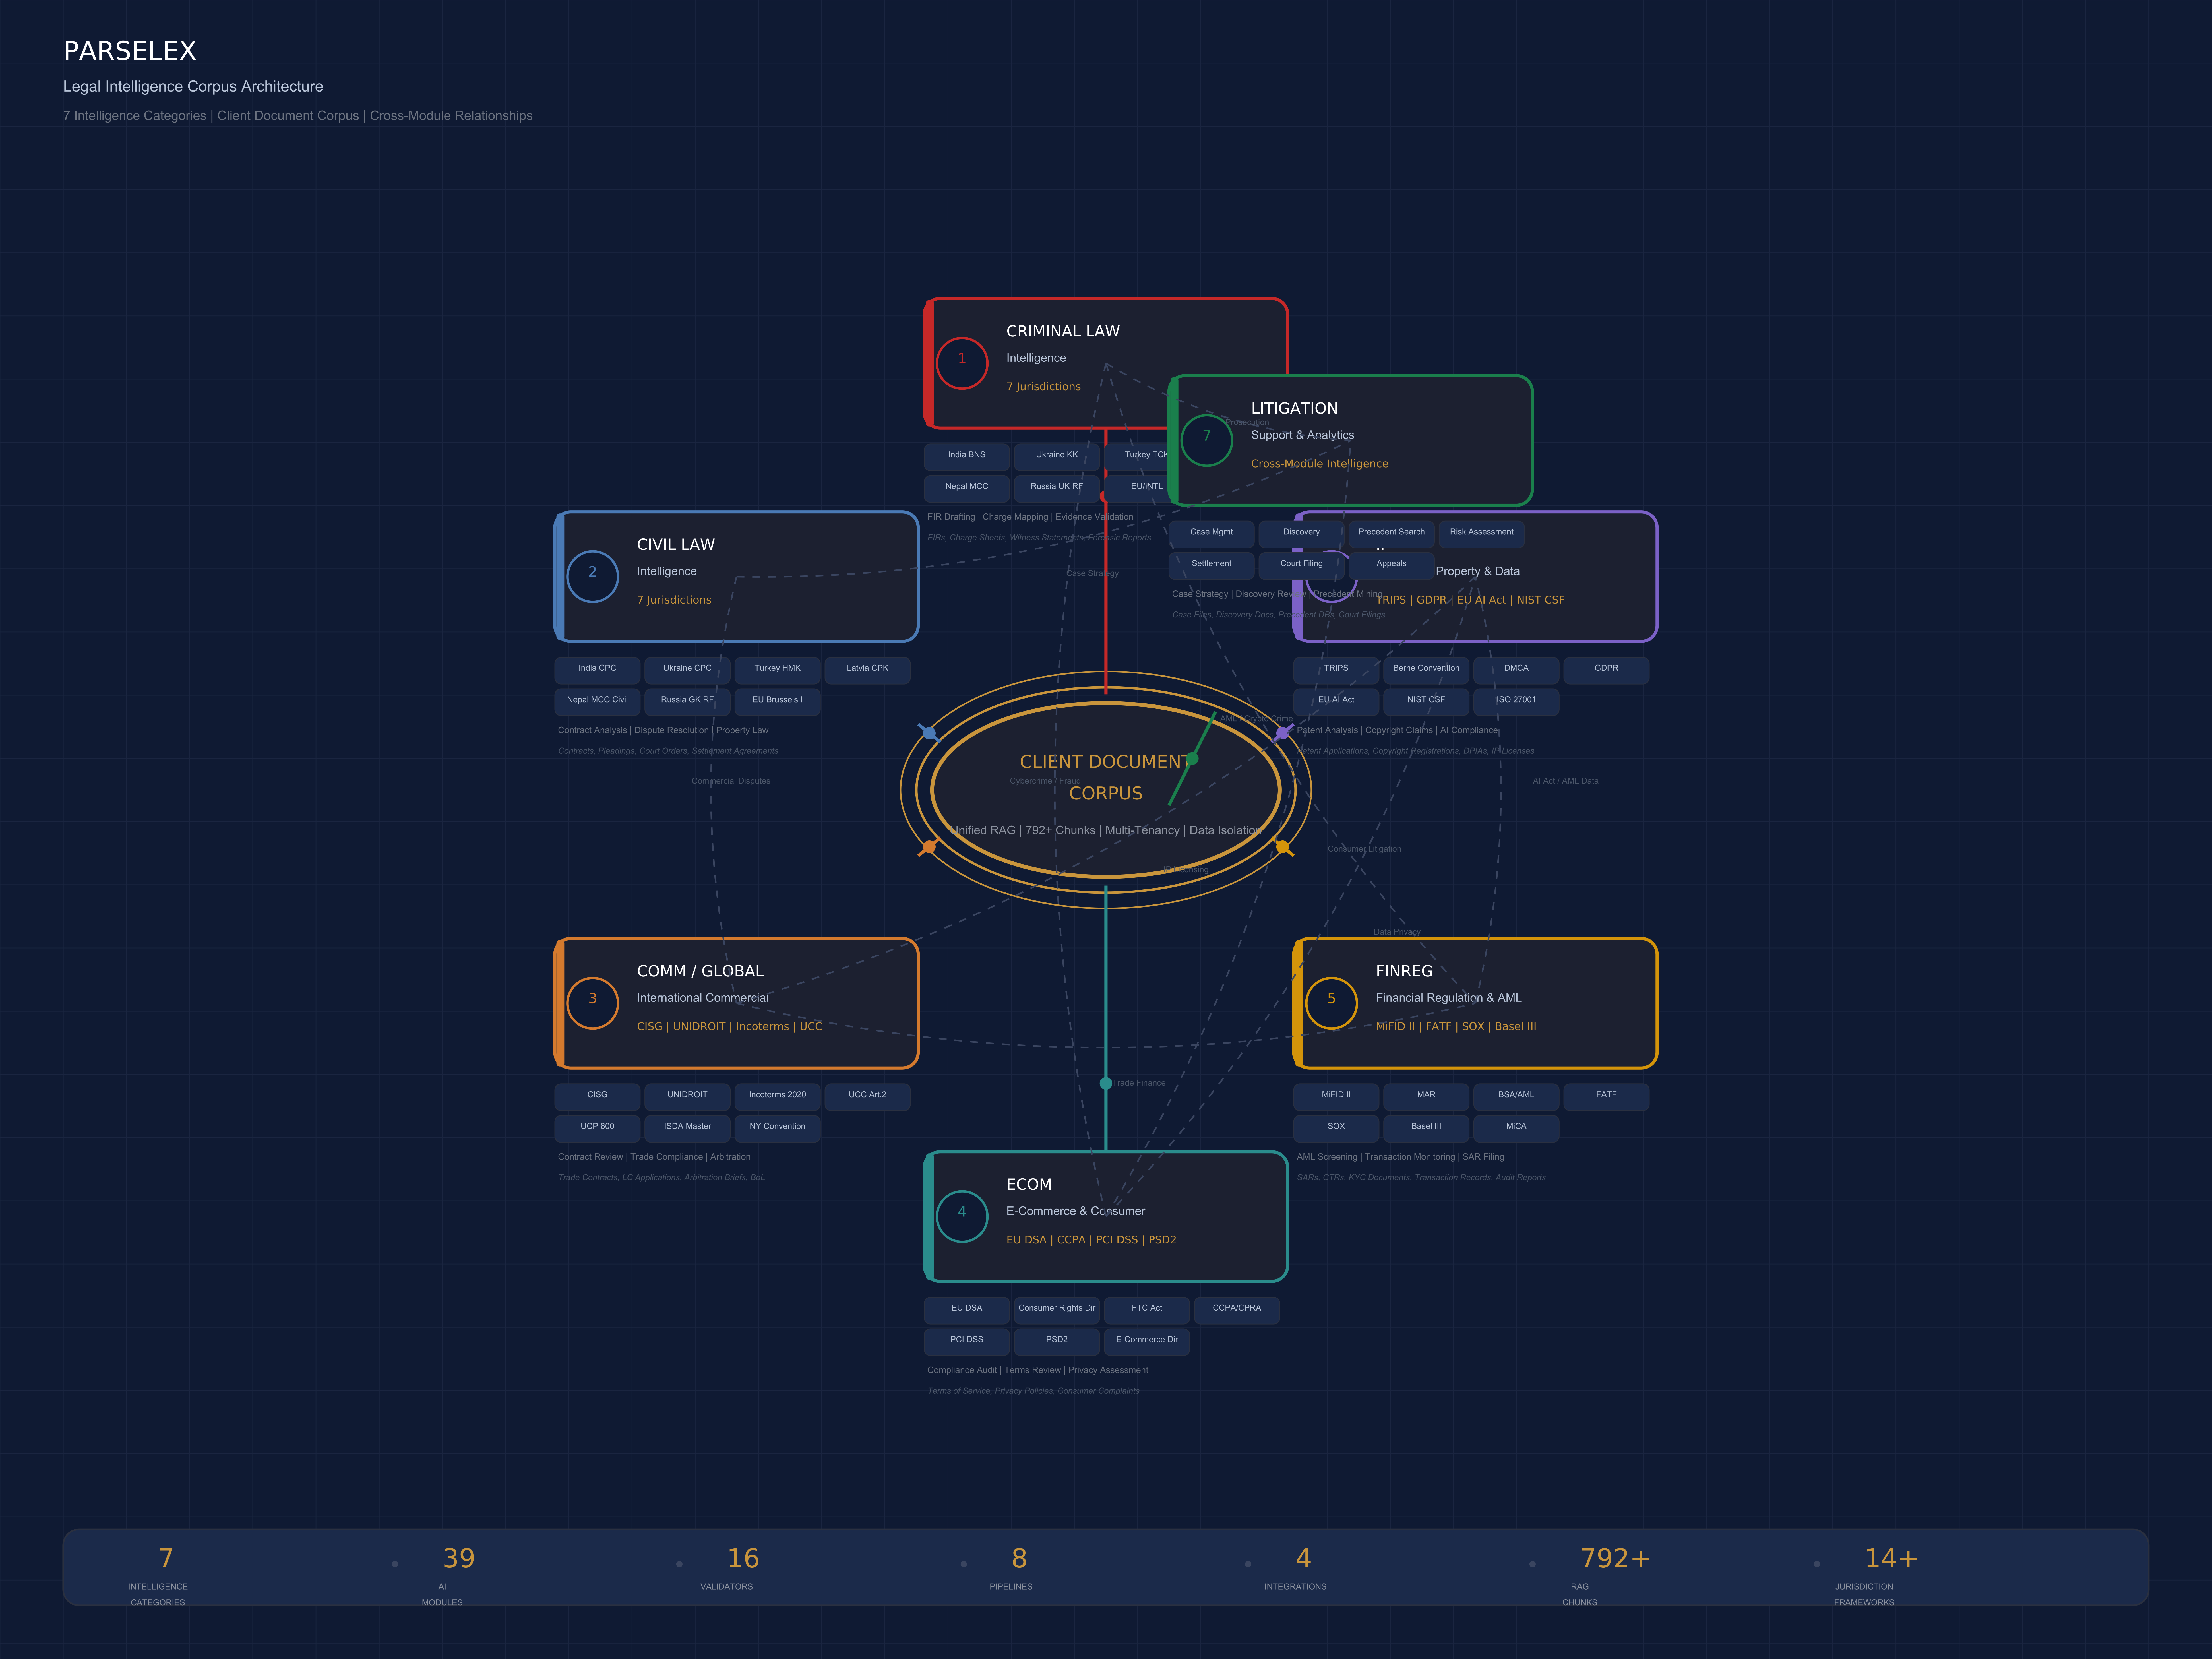Click the number 7 circle on Litigation

pos(1207,440)
